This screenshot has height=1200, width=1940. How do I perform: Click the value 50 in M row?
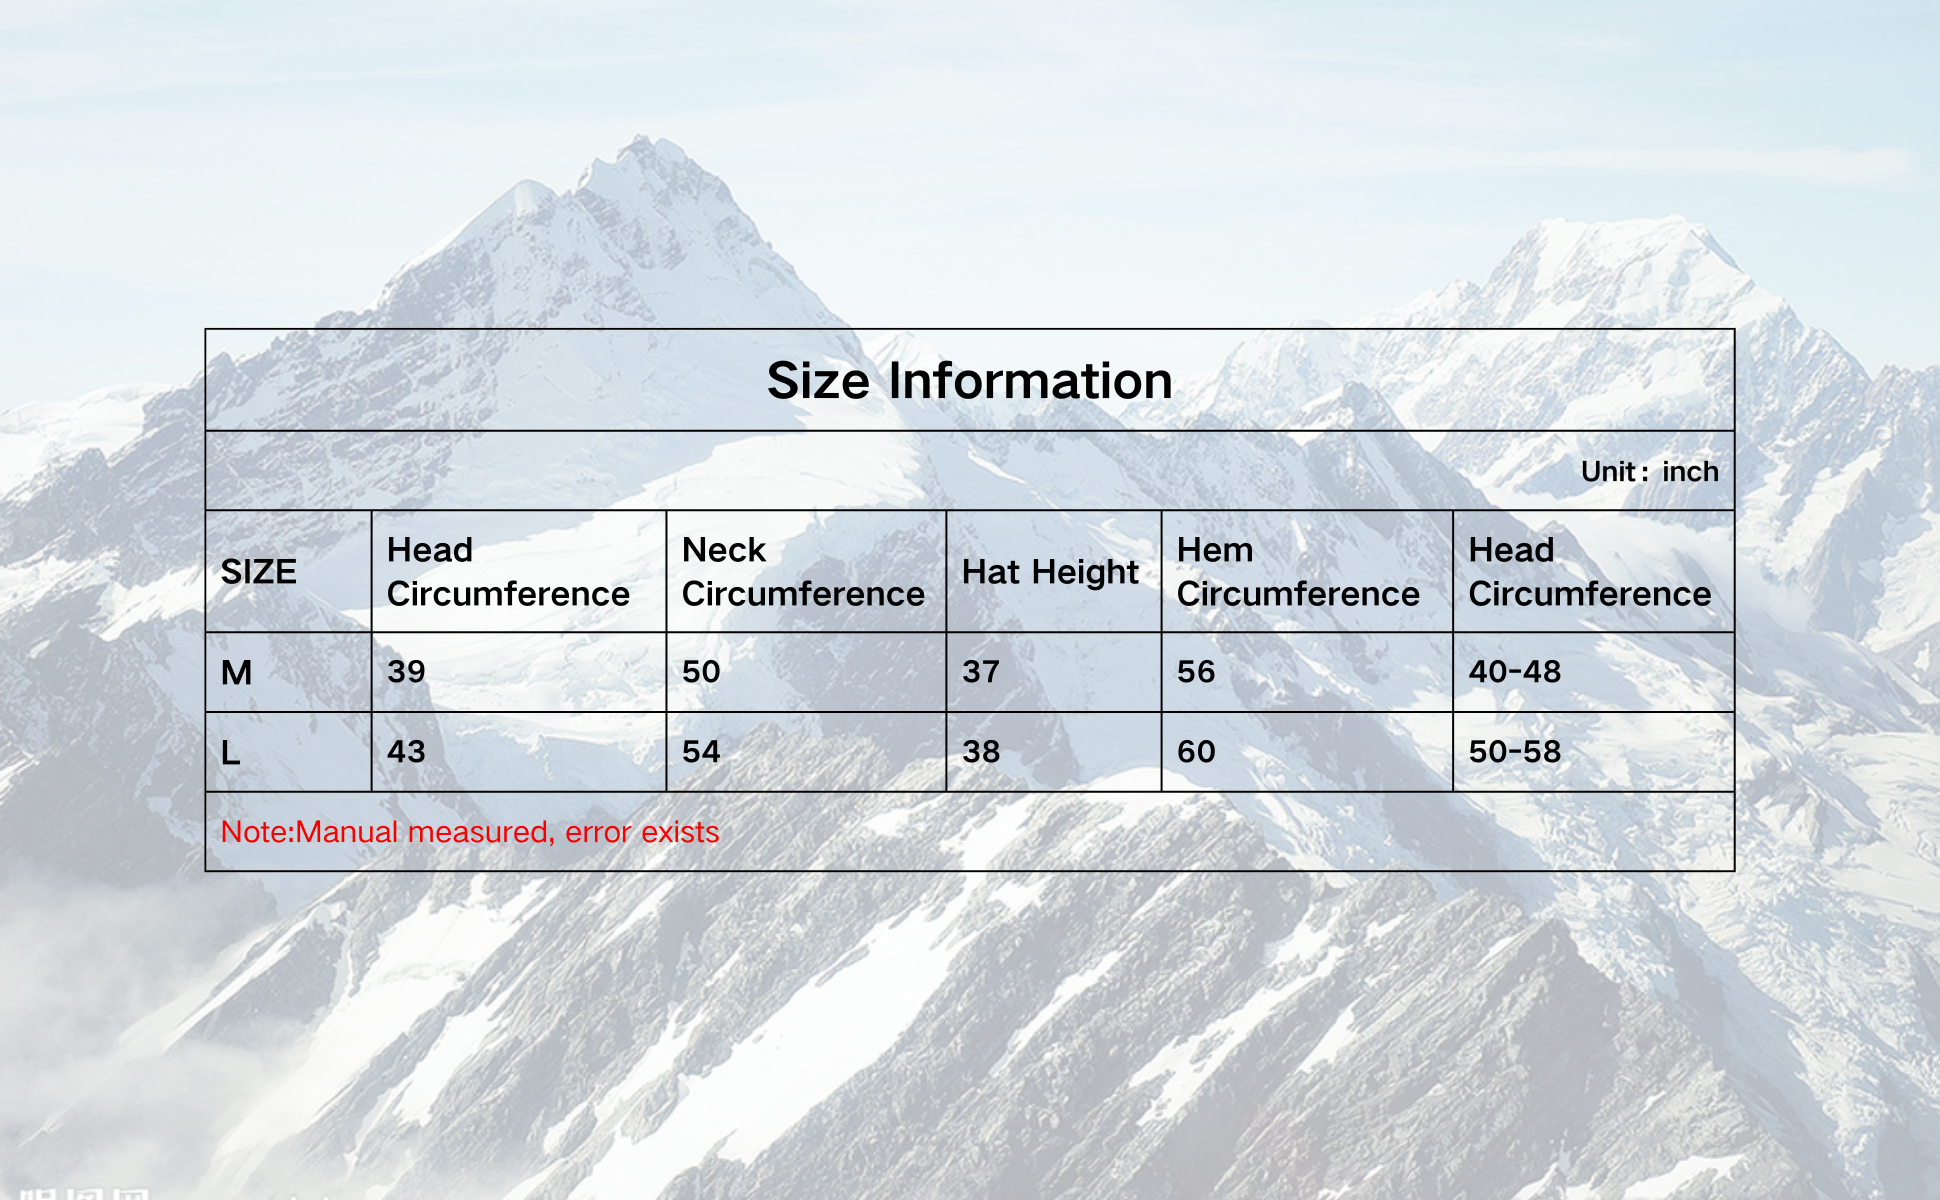701,672
